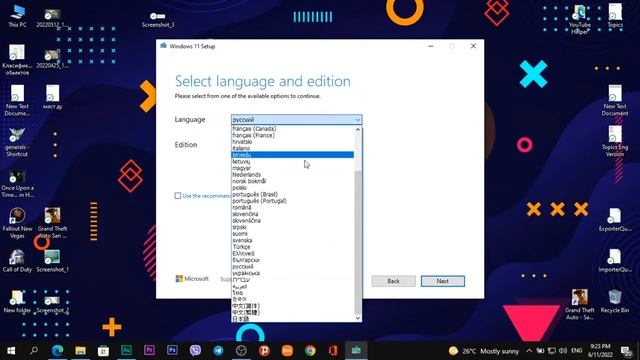Open Microsoft Store from taskbar
The height and width of the screenshot is (360, 640).
coord(103,350)
